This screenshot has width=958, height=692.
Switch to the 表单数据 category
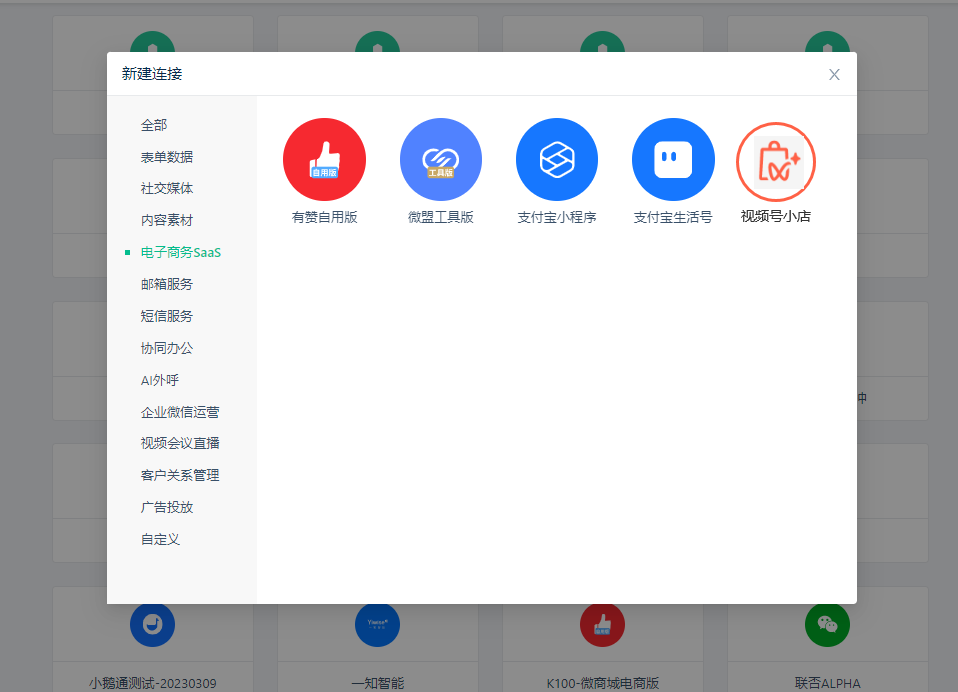[167, 157]
